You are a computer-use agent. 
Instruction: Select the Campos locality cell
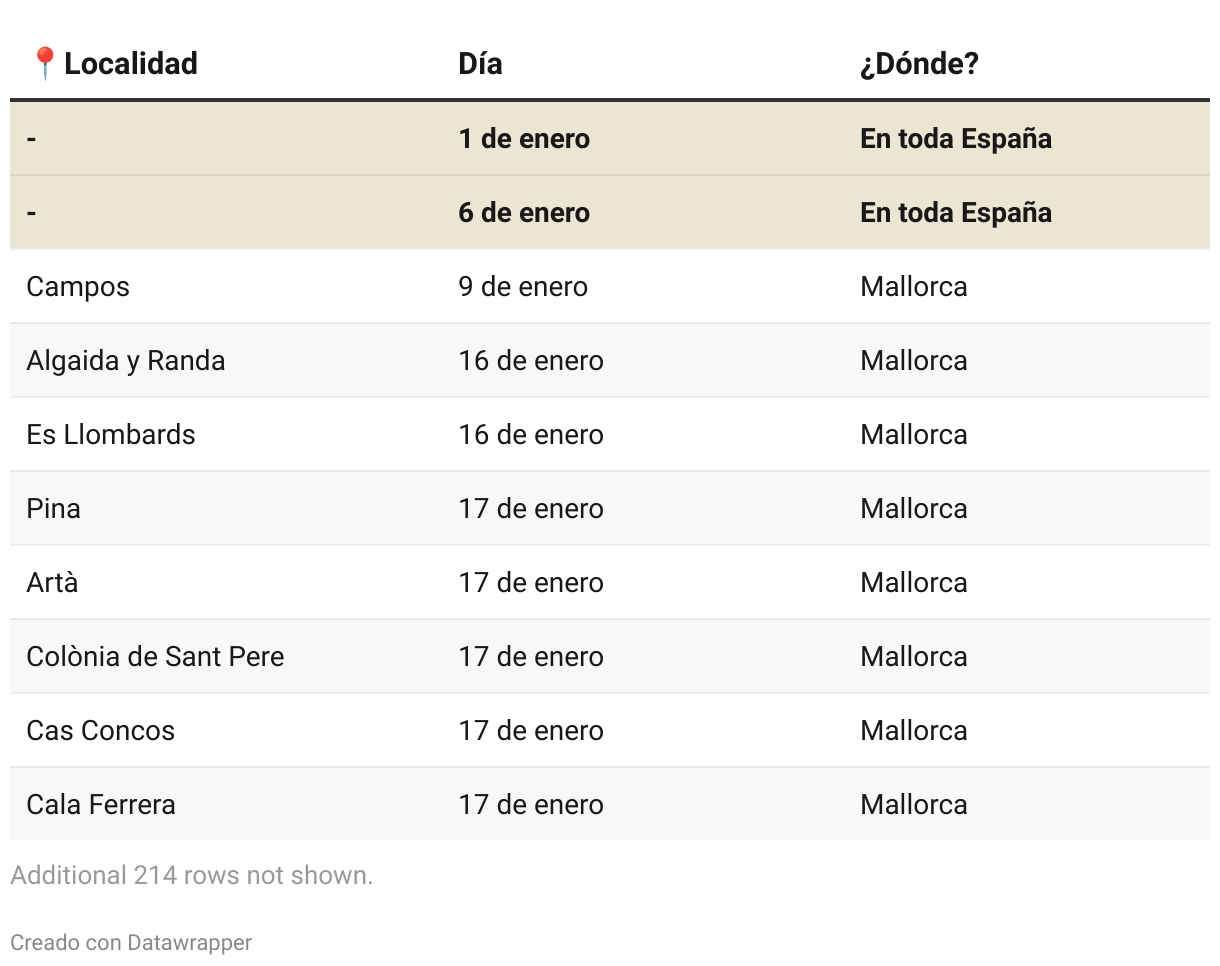click(78, 287)
